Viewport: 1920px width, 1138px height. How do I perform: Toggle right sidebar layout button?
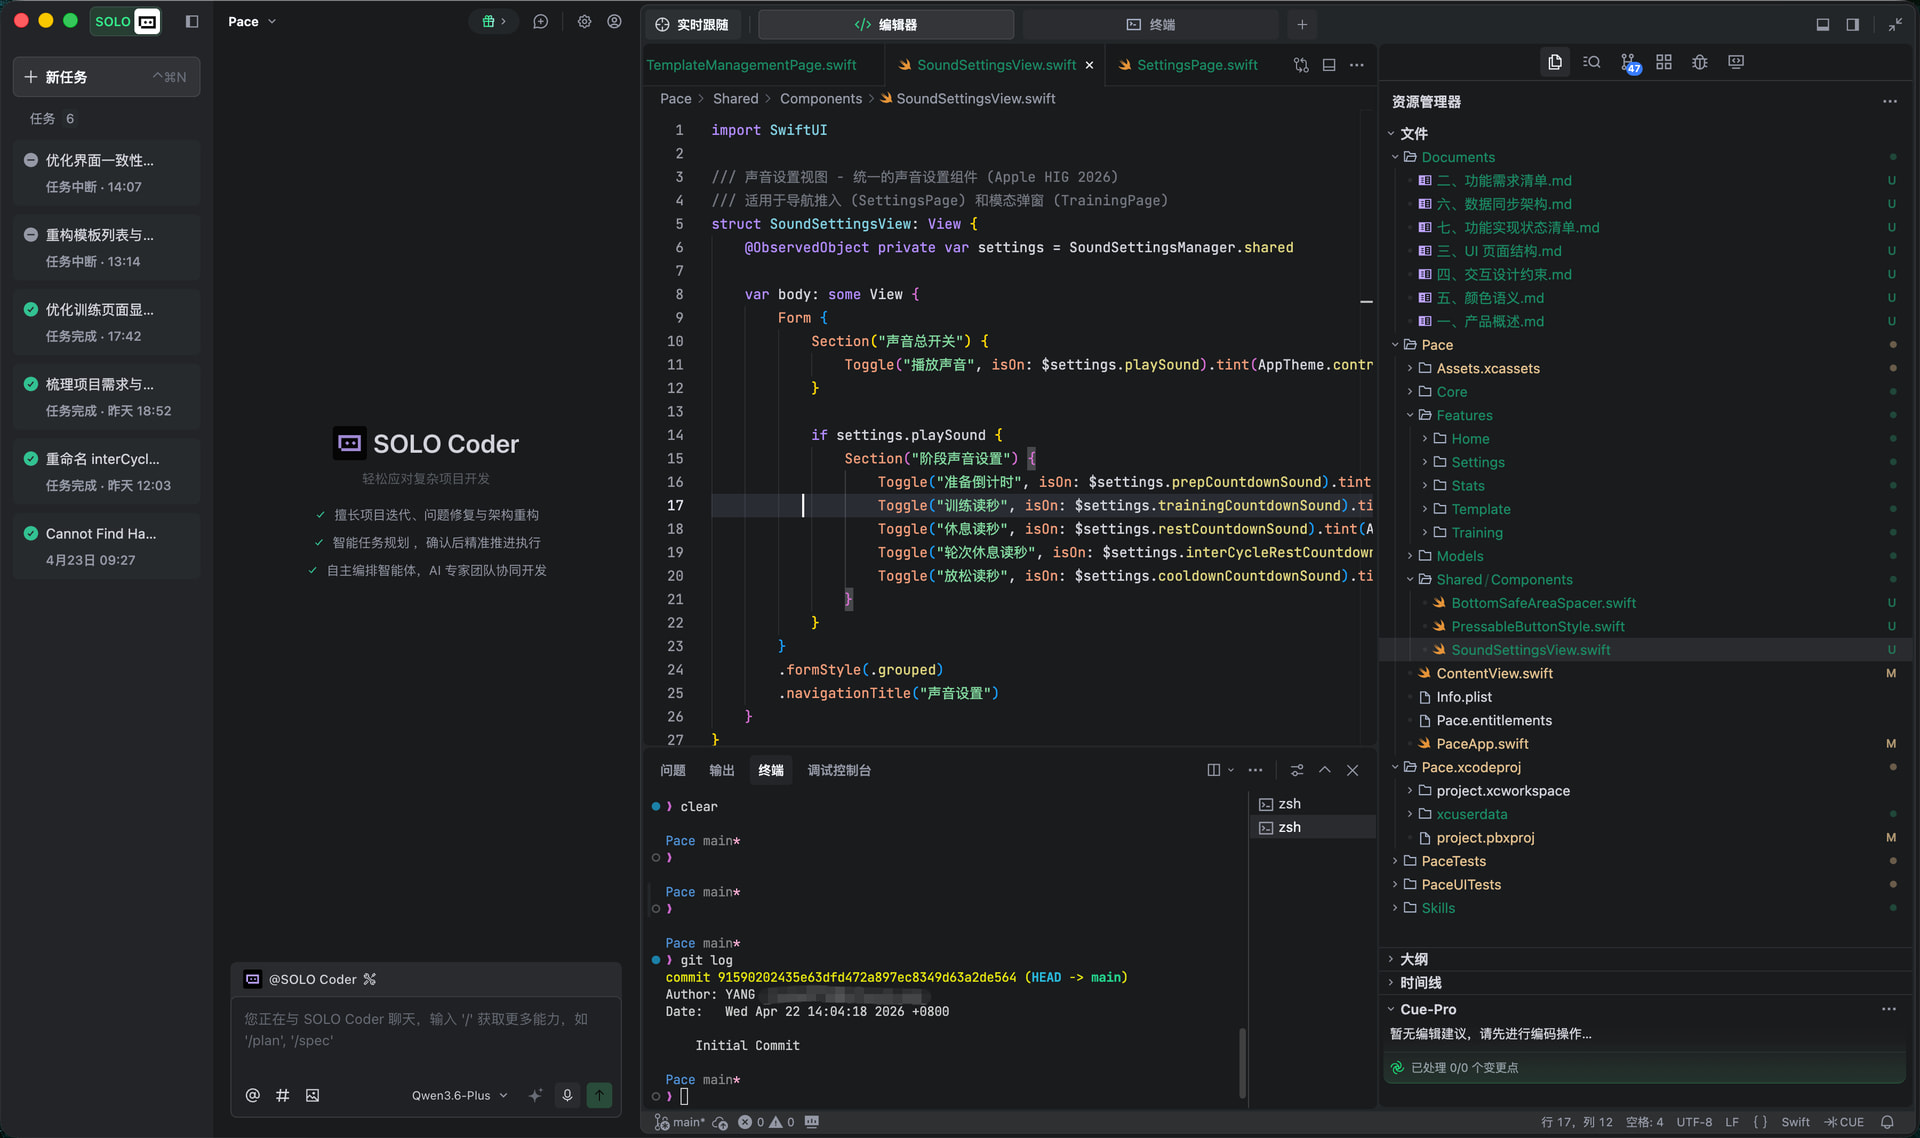tap(1853, 24)
